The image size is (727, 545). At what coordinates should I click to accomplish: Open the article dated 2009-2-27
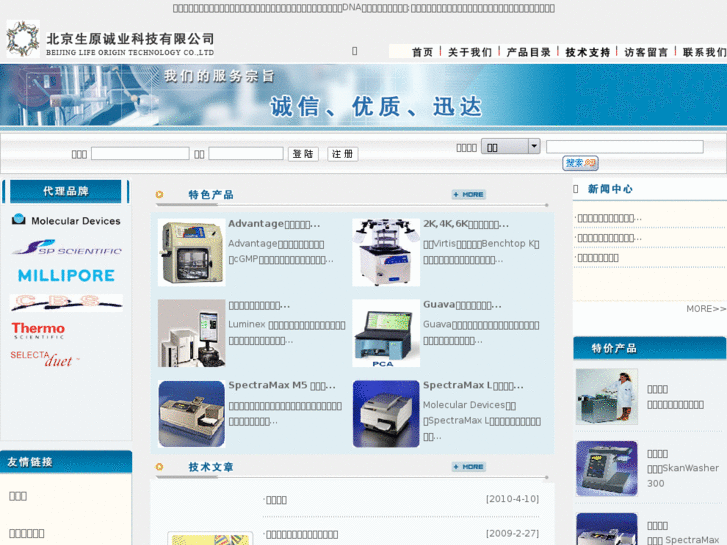click(302, 534)
